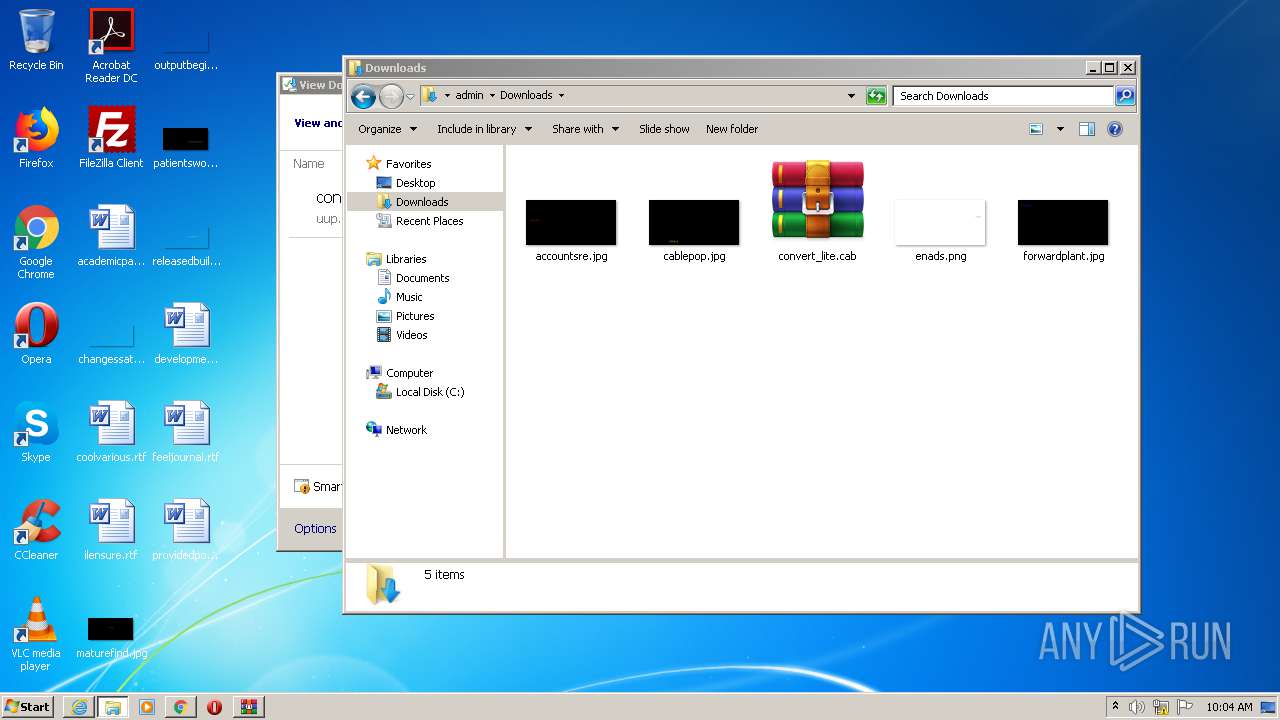This screenshot has height=720, width=1280.
Task: Create a New folder
Action: (732, 129)
